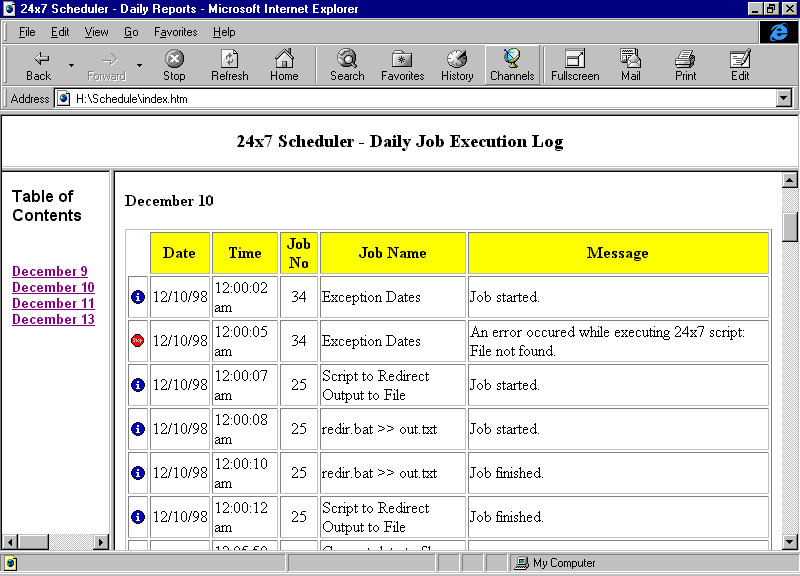Open the View menu
Viewport: 800px width, 576px height.
(x=96, y=32)
